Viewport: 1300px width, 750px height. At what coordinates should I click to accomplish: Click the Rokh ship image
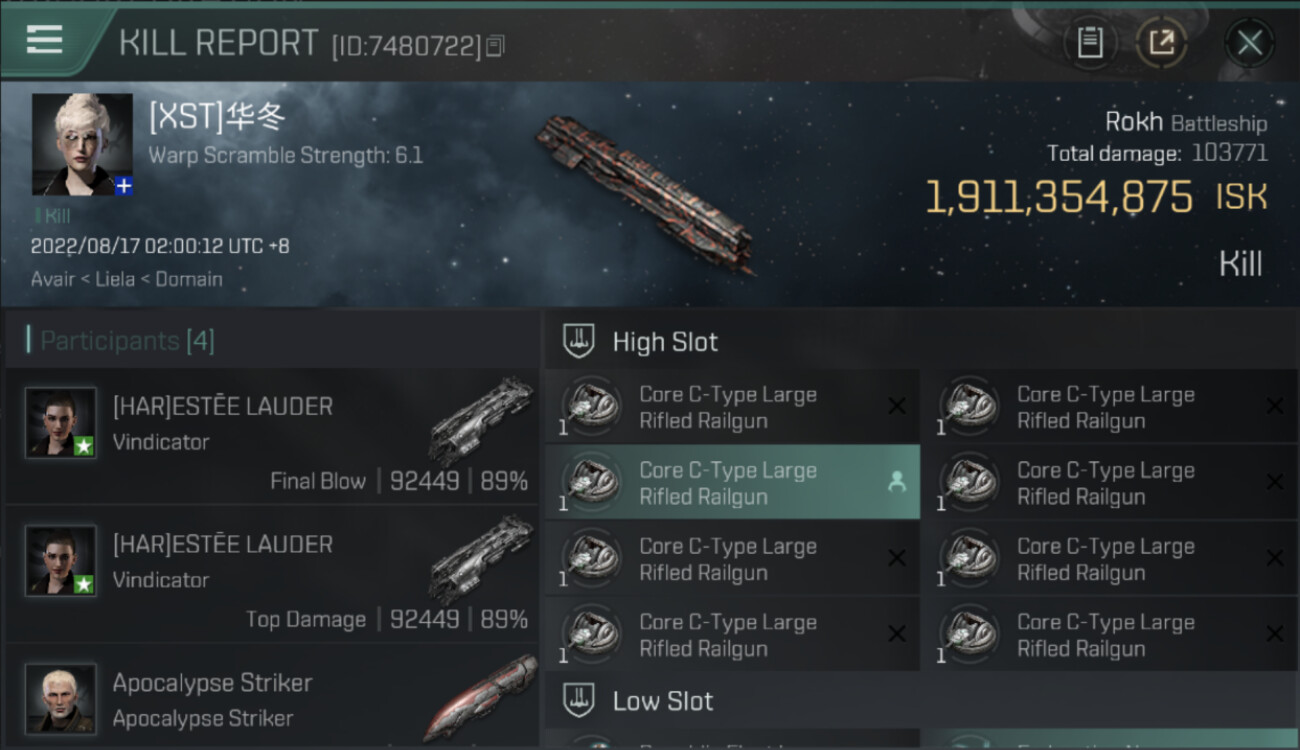point(647,194)
